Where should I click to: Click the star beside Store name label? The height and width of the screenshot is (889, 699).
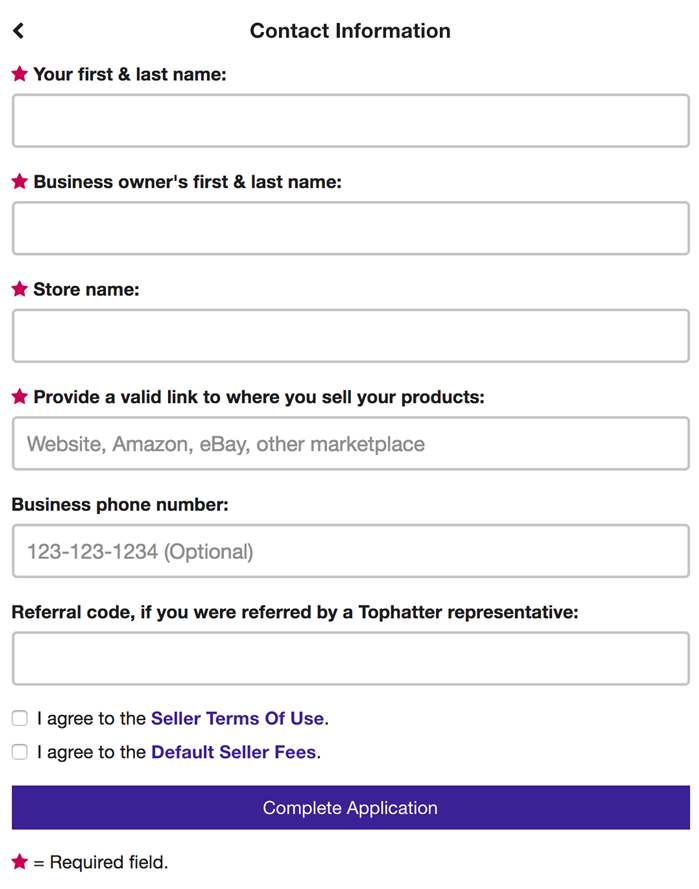[19, 289]
